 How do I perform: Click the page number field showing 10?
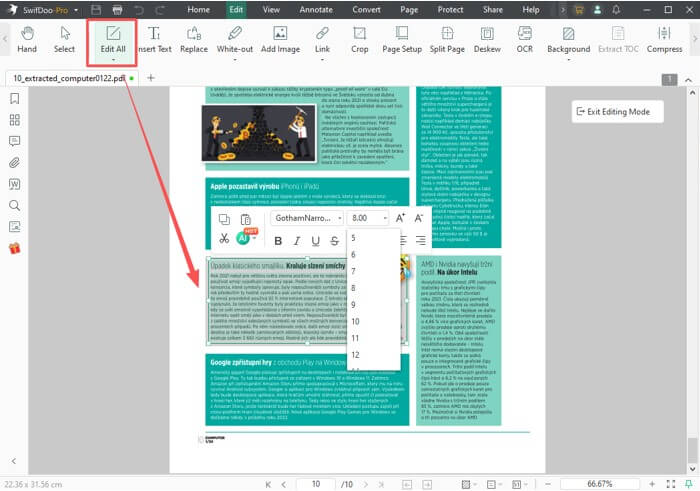click(316, 484)
